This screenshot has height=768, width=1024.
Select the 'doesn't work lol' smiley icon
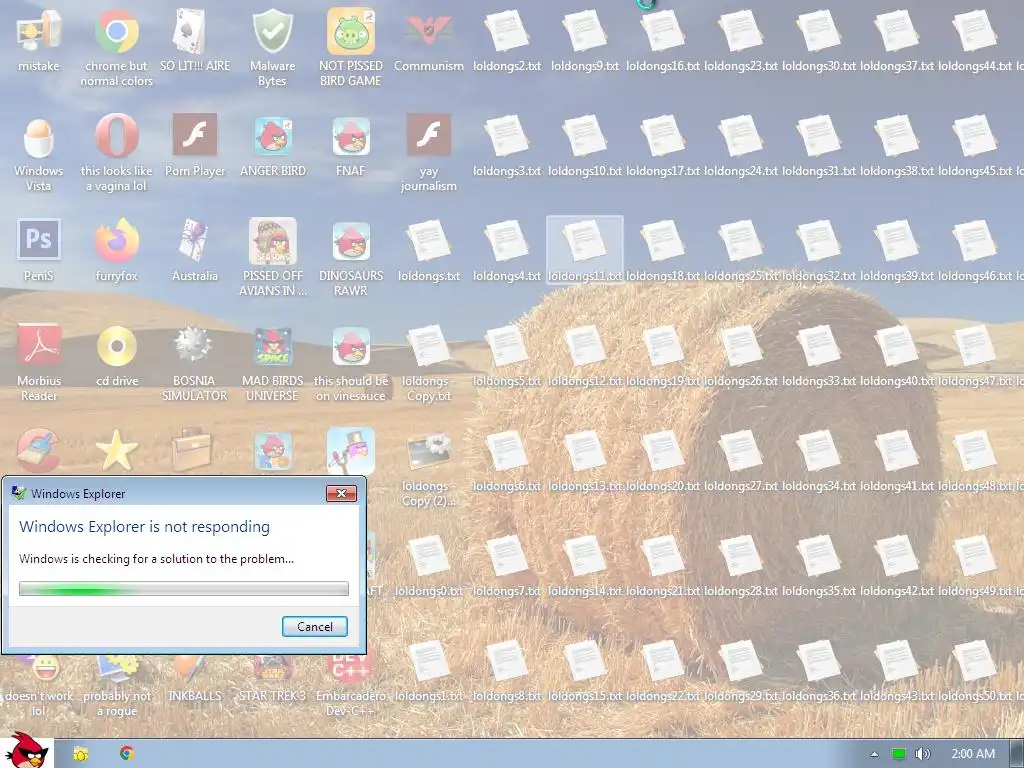pyautogui.click(x=39, y=686)
